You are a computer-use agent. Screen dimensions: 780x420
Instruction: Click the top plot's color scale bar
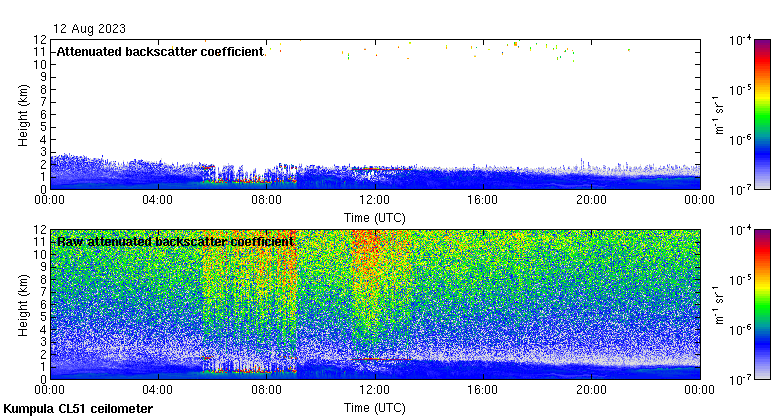tap(762, 114)
